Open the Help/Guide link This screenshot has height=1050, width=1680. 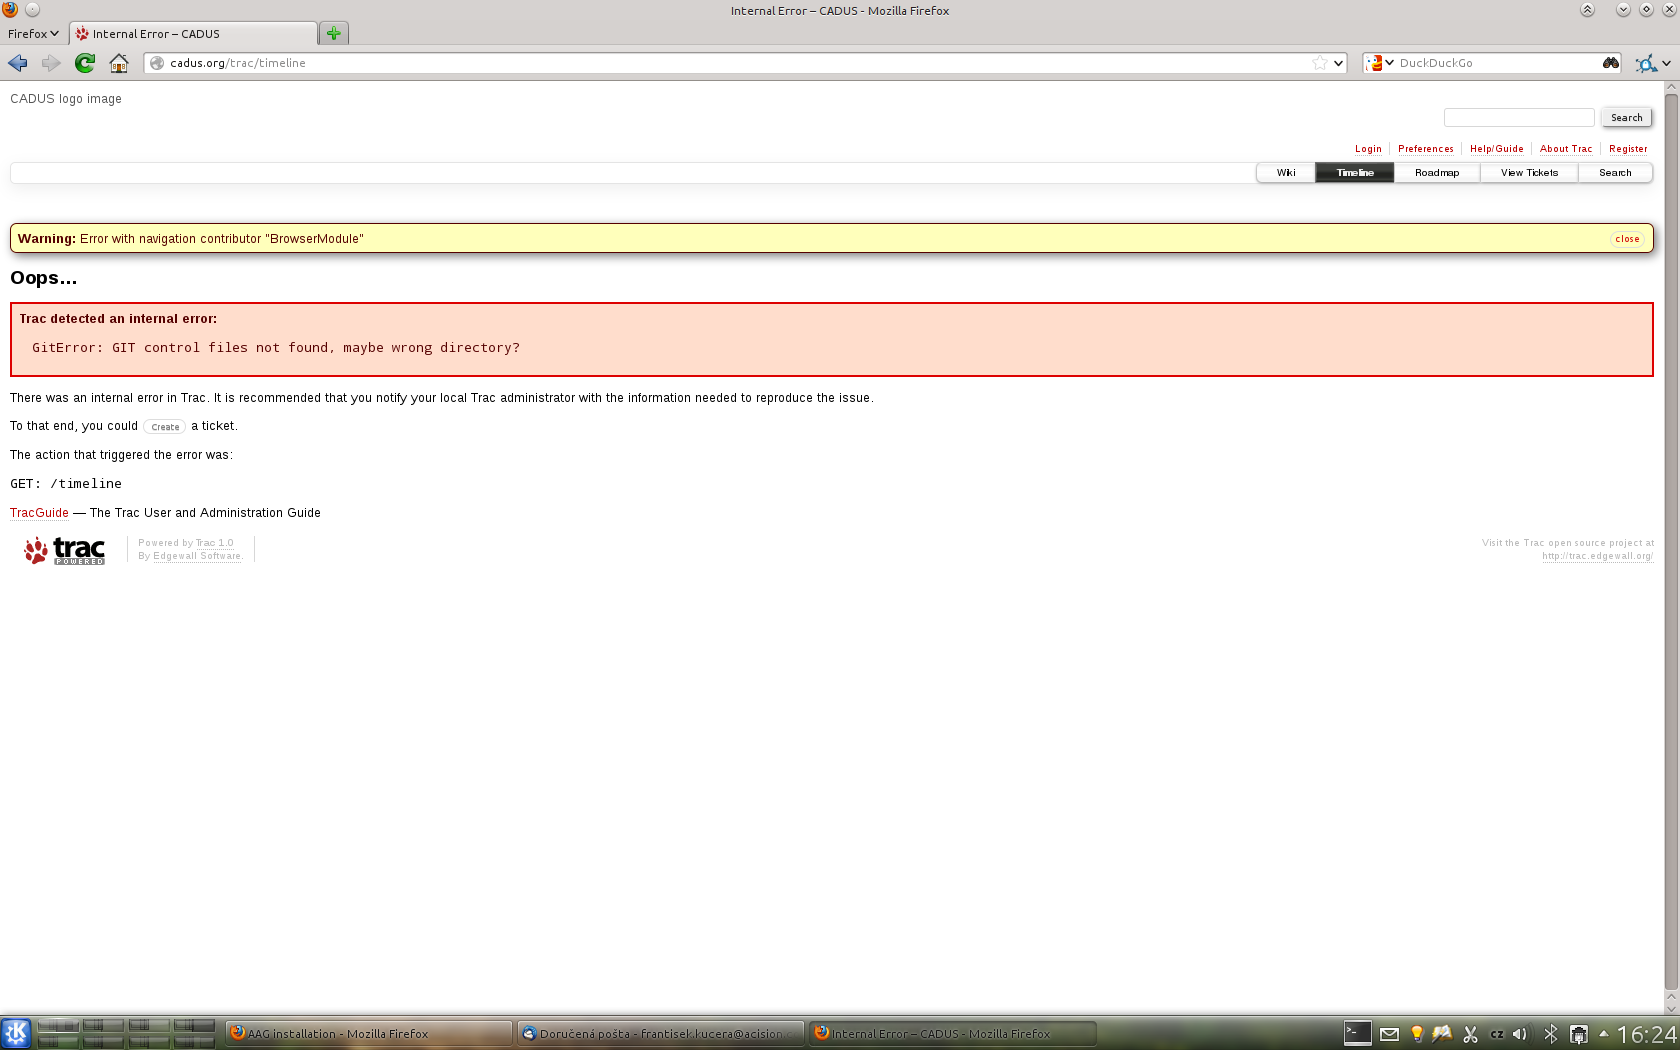pyautogui.click(x=1497, y=149)
